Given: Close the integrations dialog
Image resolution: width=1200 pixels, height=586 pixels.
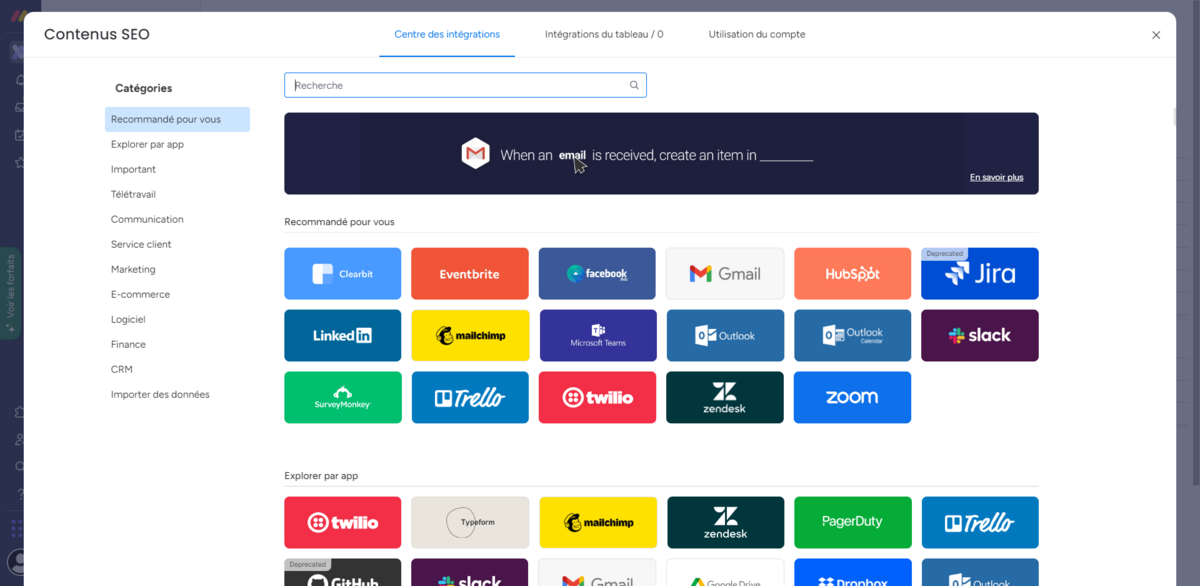Looking at the screenshot, I should (x=1156, y=35).
